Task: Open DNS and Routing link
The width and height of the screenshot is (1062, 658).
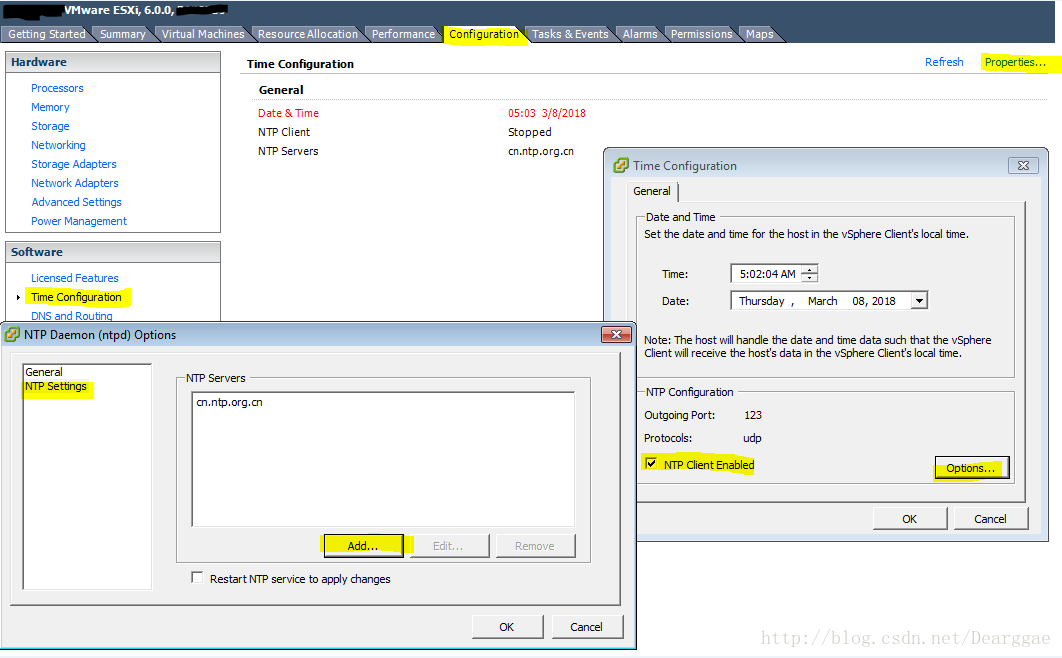Action: coord(72,315)
